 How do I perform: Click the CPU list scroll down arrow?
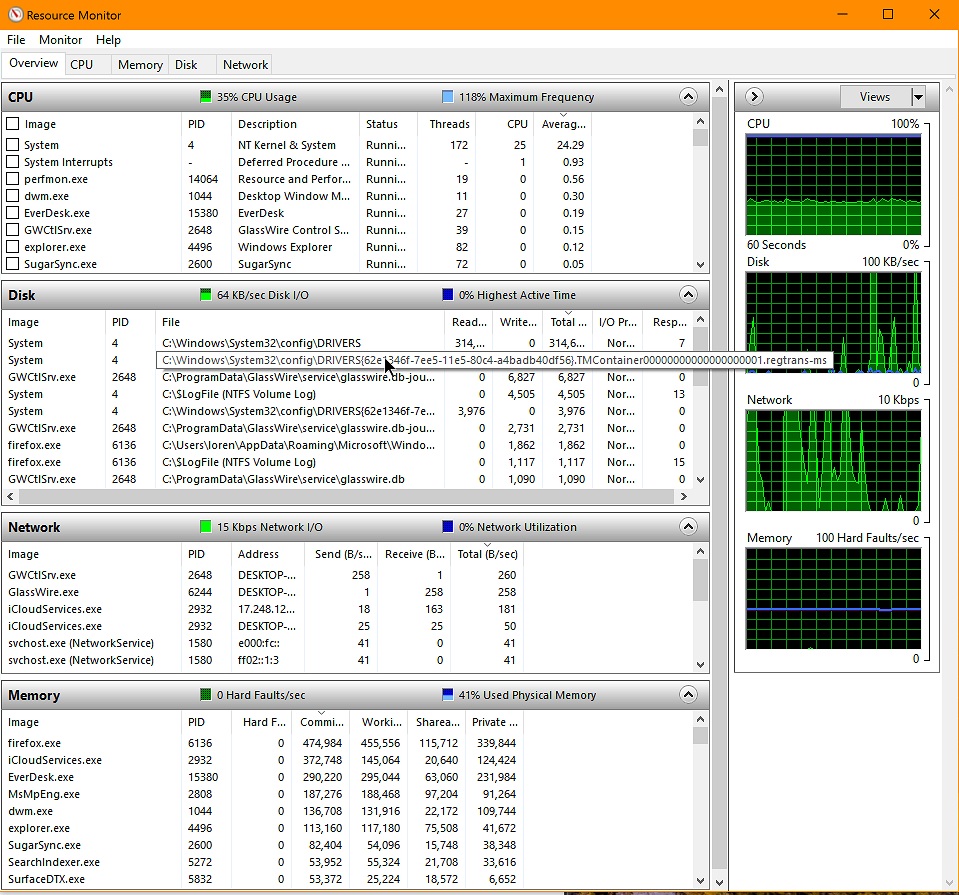(701, 266)
